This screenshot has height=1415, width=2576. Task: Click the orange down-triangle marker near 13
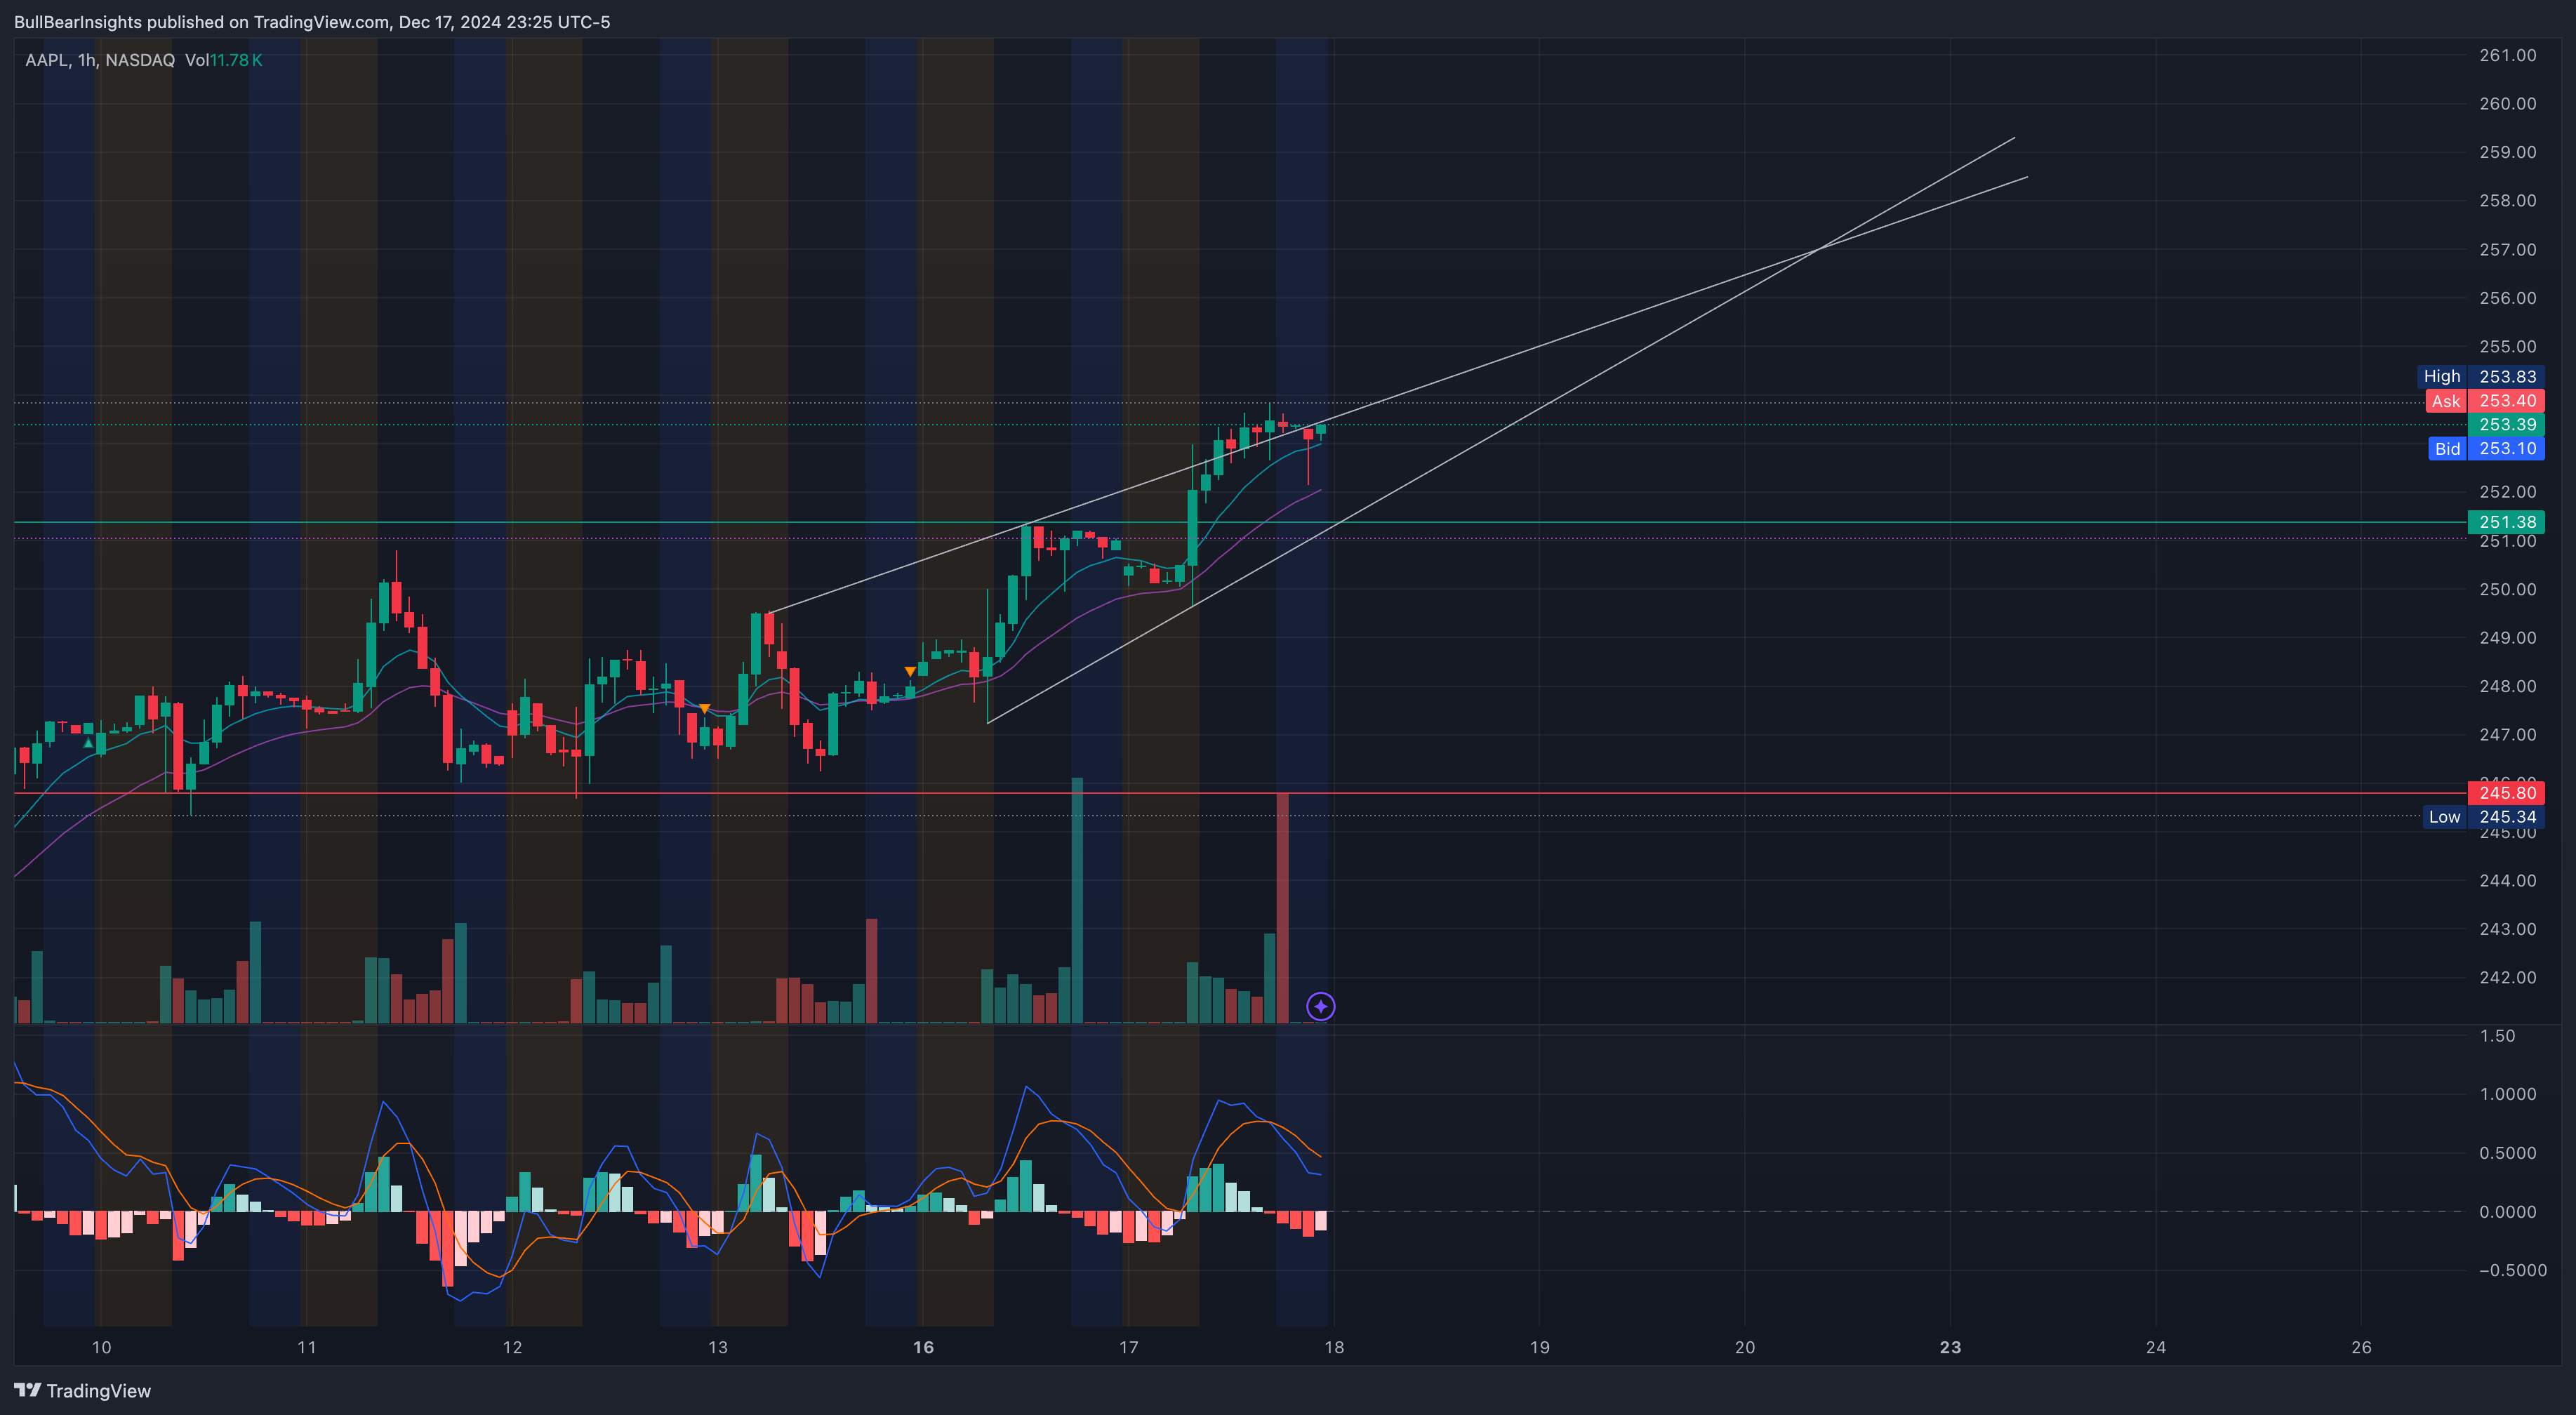click(704, 709)
